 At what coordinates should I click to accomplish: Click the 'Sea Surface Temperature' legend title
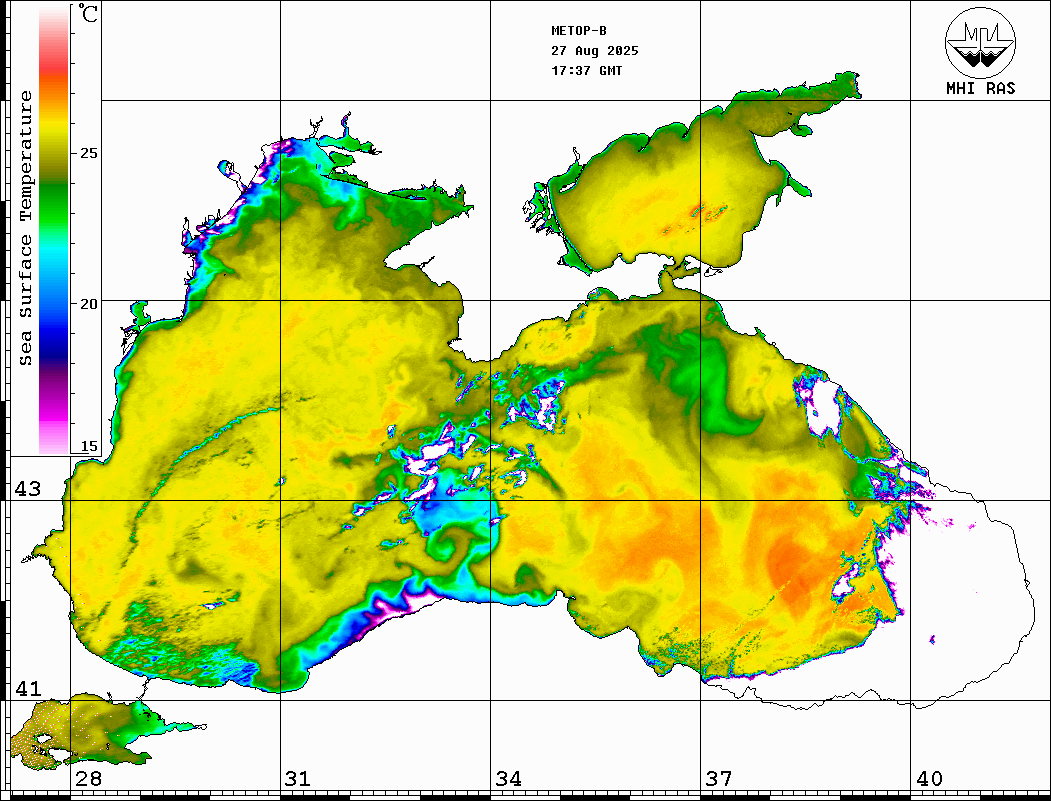click(25, 228)
